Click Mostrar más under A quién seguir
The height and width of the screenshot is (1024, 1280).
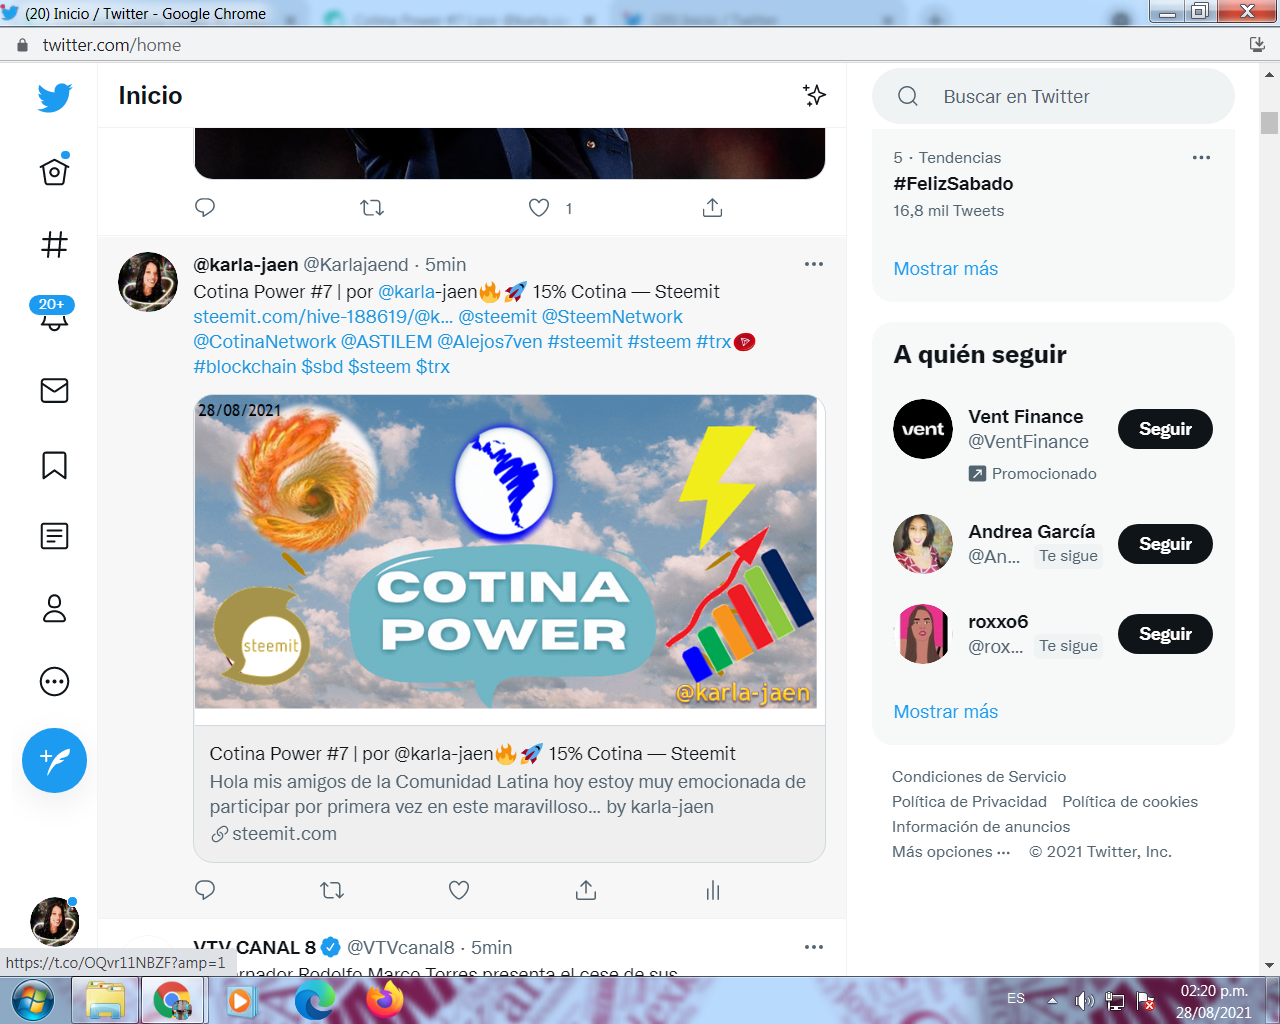click(x=946, y=712)
